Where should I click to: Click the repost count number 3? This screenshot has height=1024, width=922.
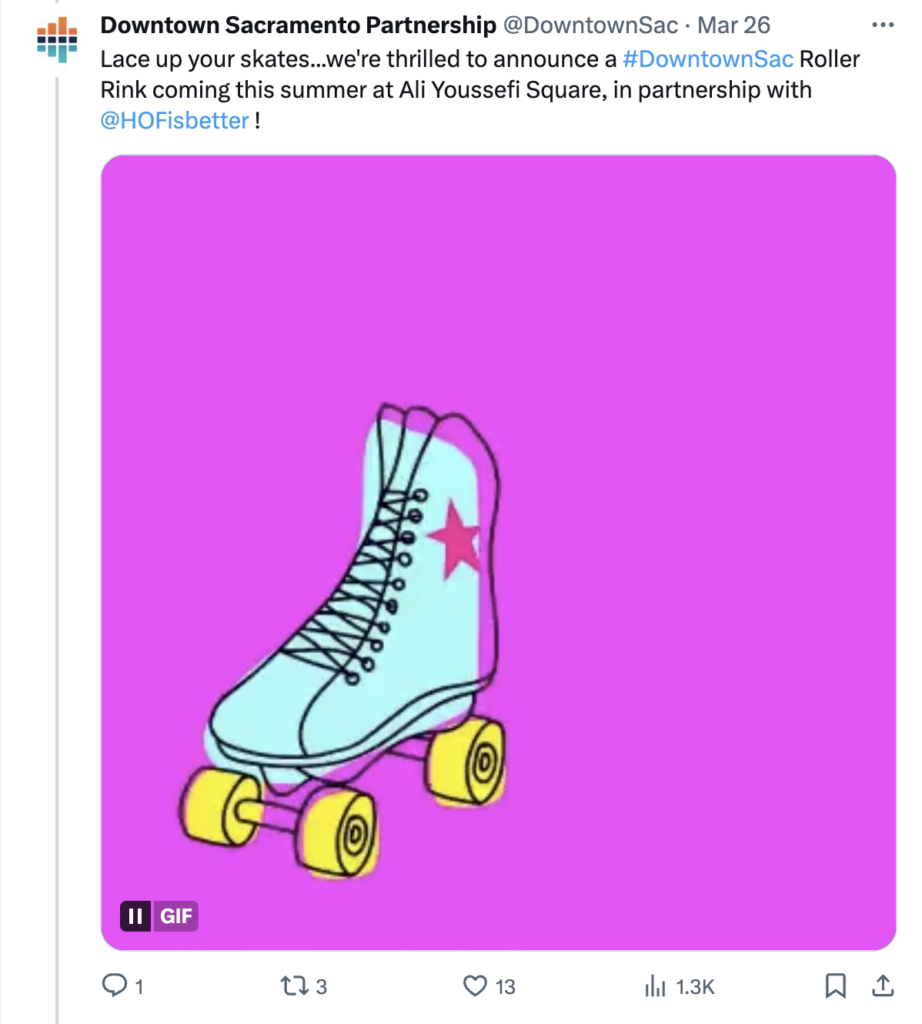click(321, 987)
